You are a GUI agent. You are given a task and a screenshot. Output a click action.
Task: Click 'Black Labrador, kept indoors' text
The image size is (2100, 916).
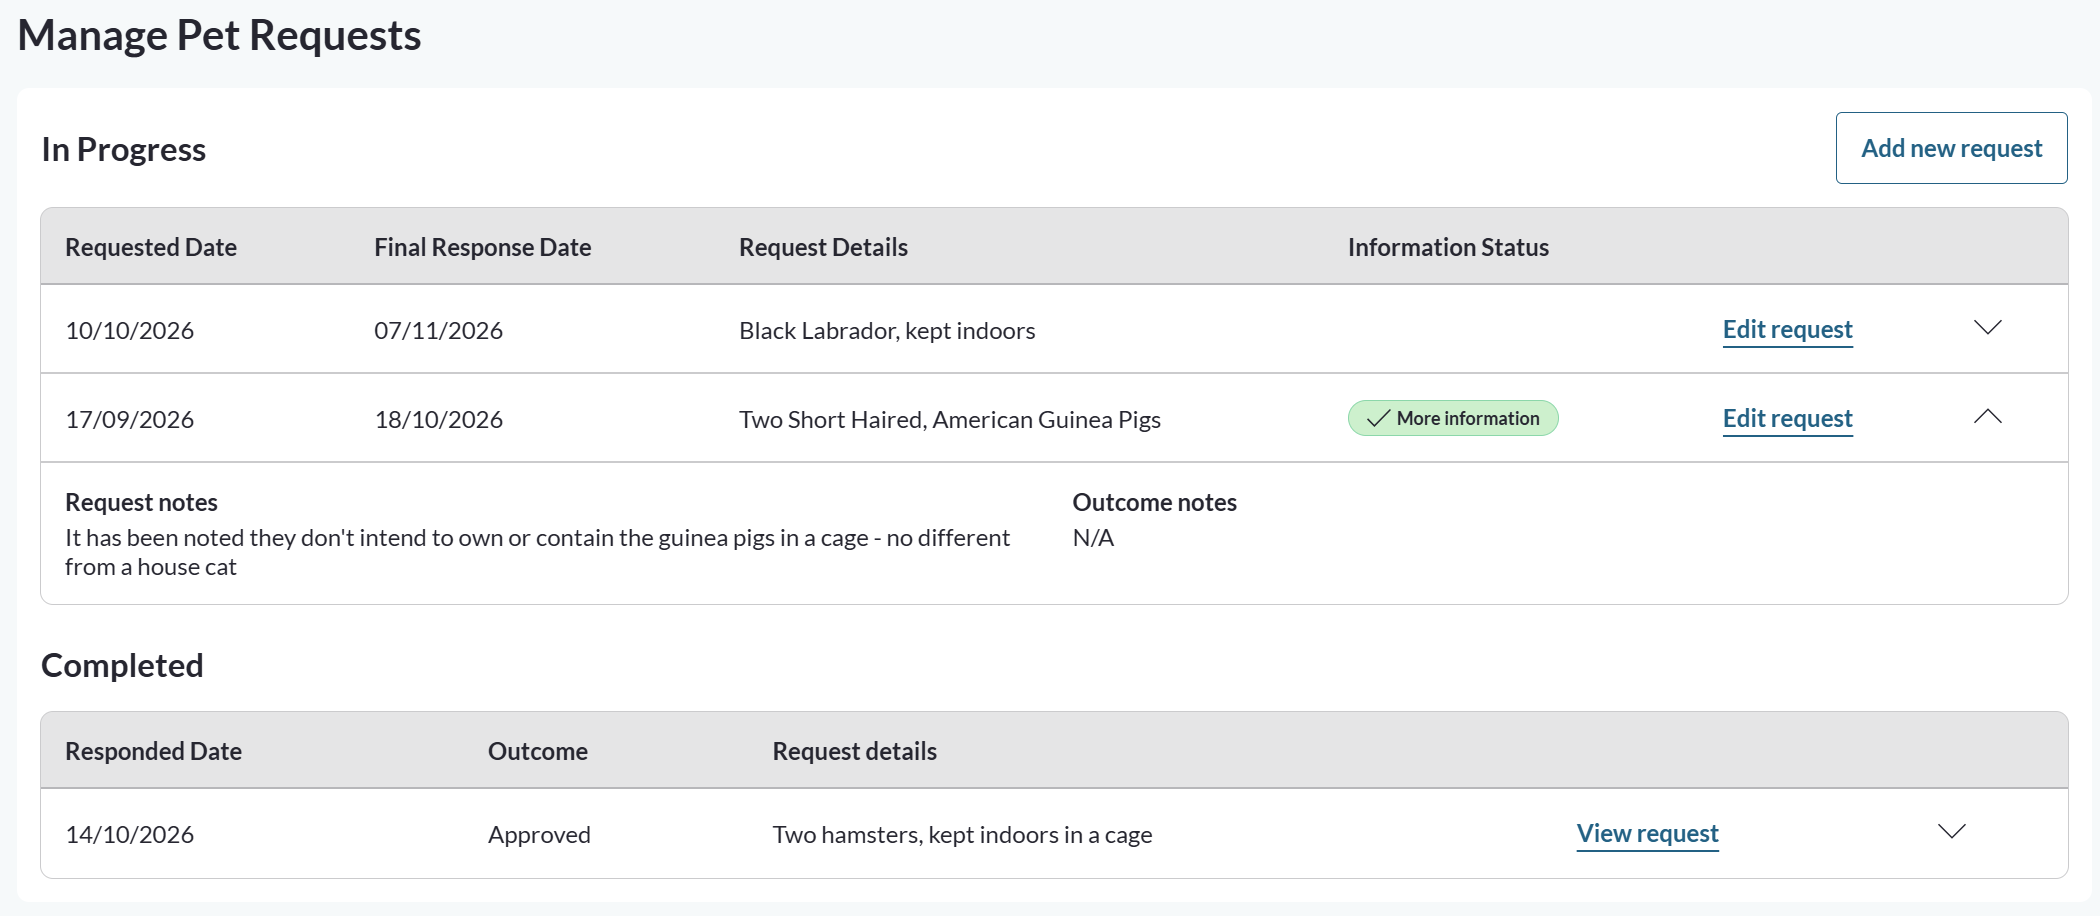click(887, 331)
